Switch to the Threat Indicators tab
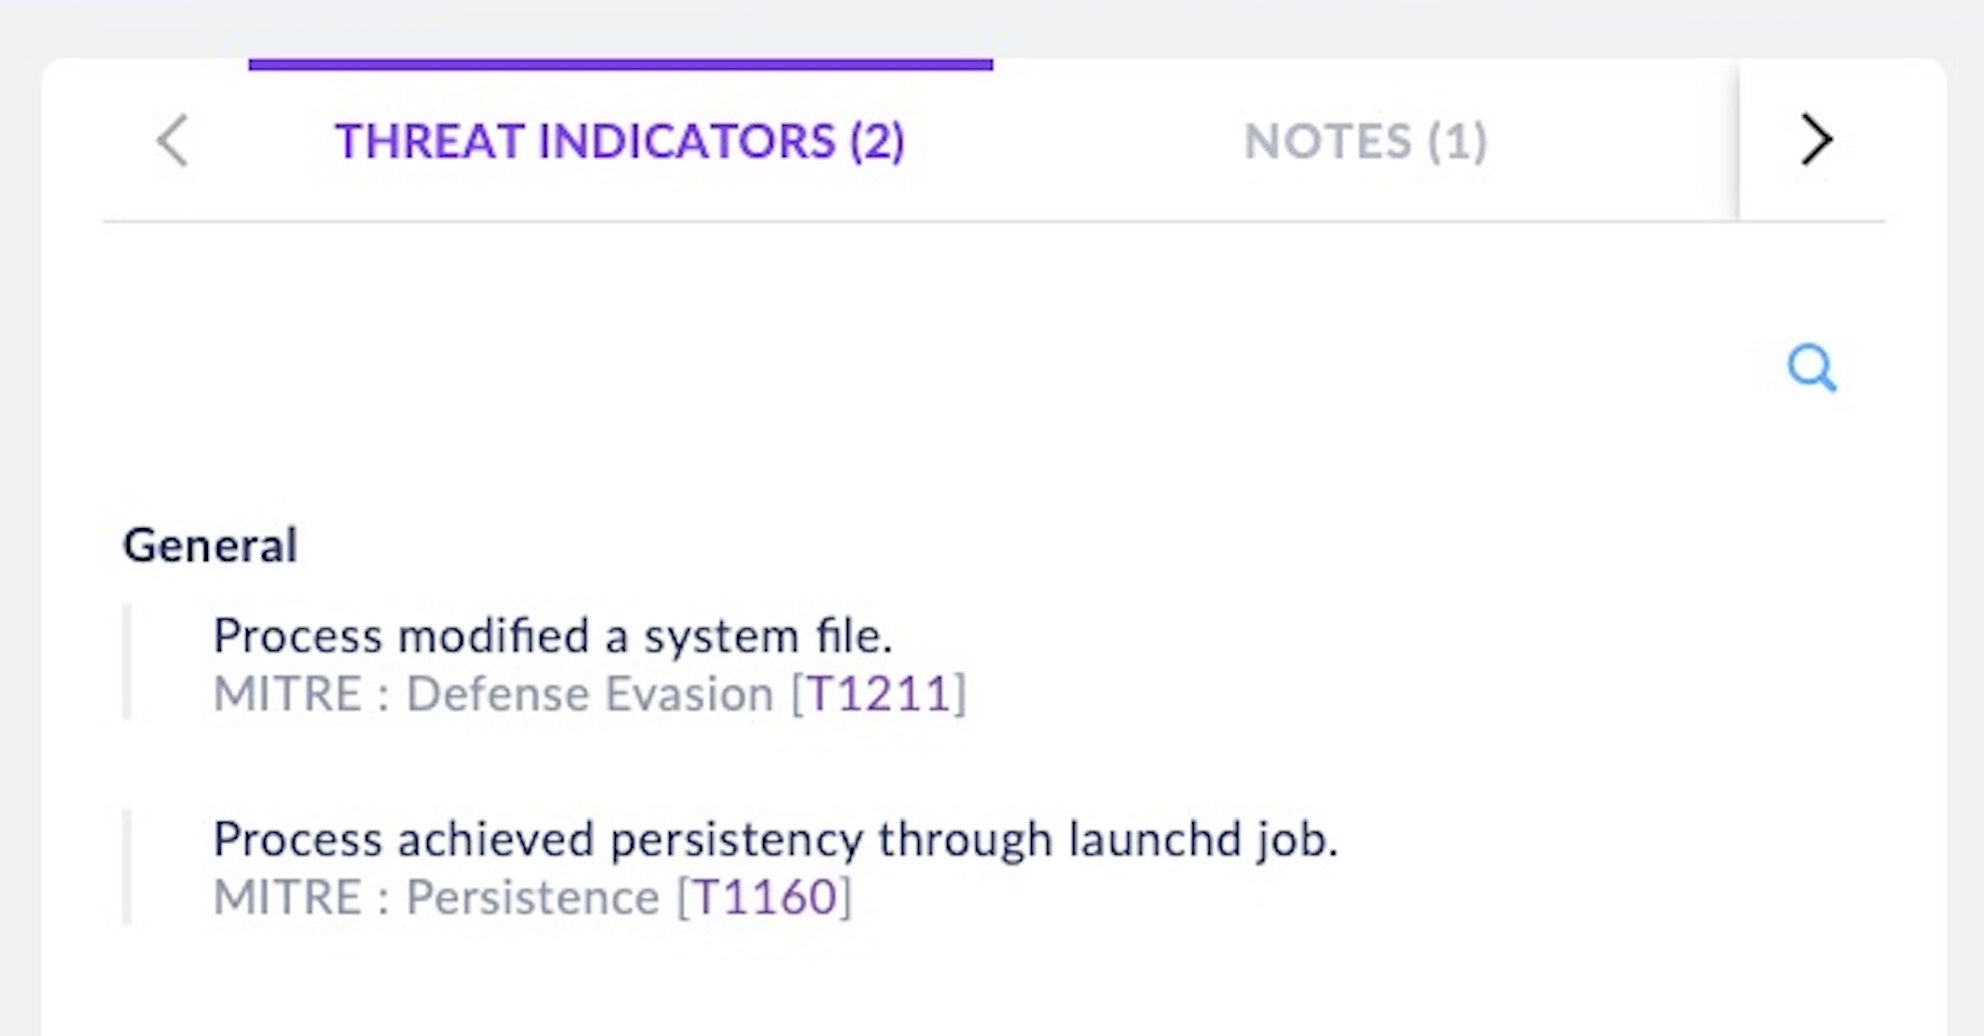The height and width of the screenshot is (1036, 1984). 619,141
